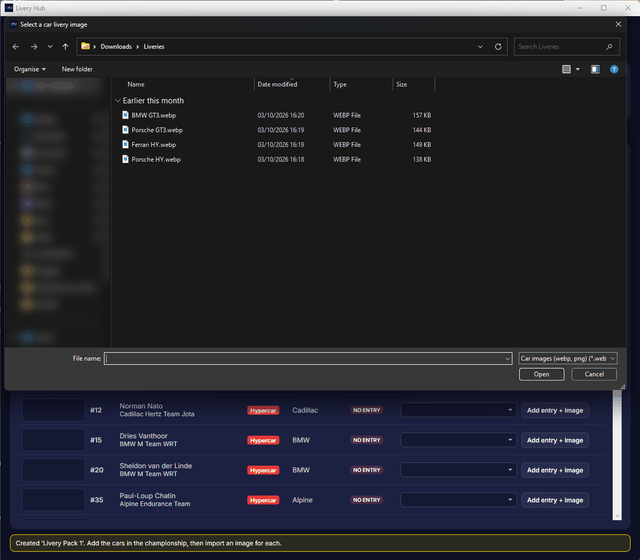Viewport: 640px width, 560px height.
Task: Open entry dropdown for Norman Nato #12
Action: [459, 410]
